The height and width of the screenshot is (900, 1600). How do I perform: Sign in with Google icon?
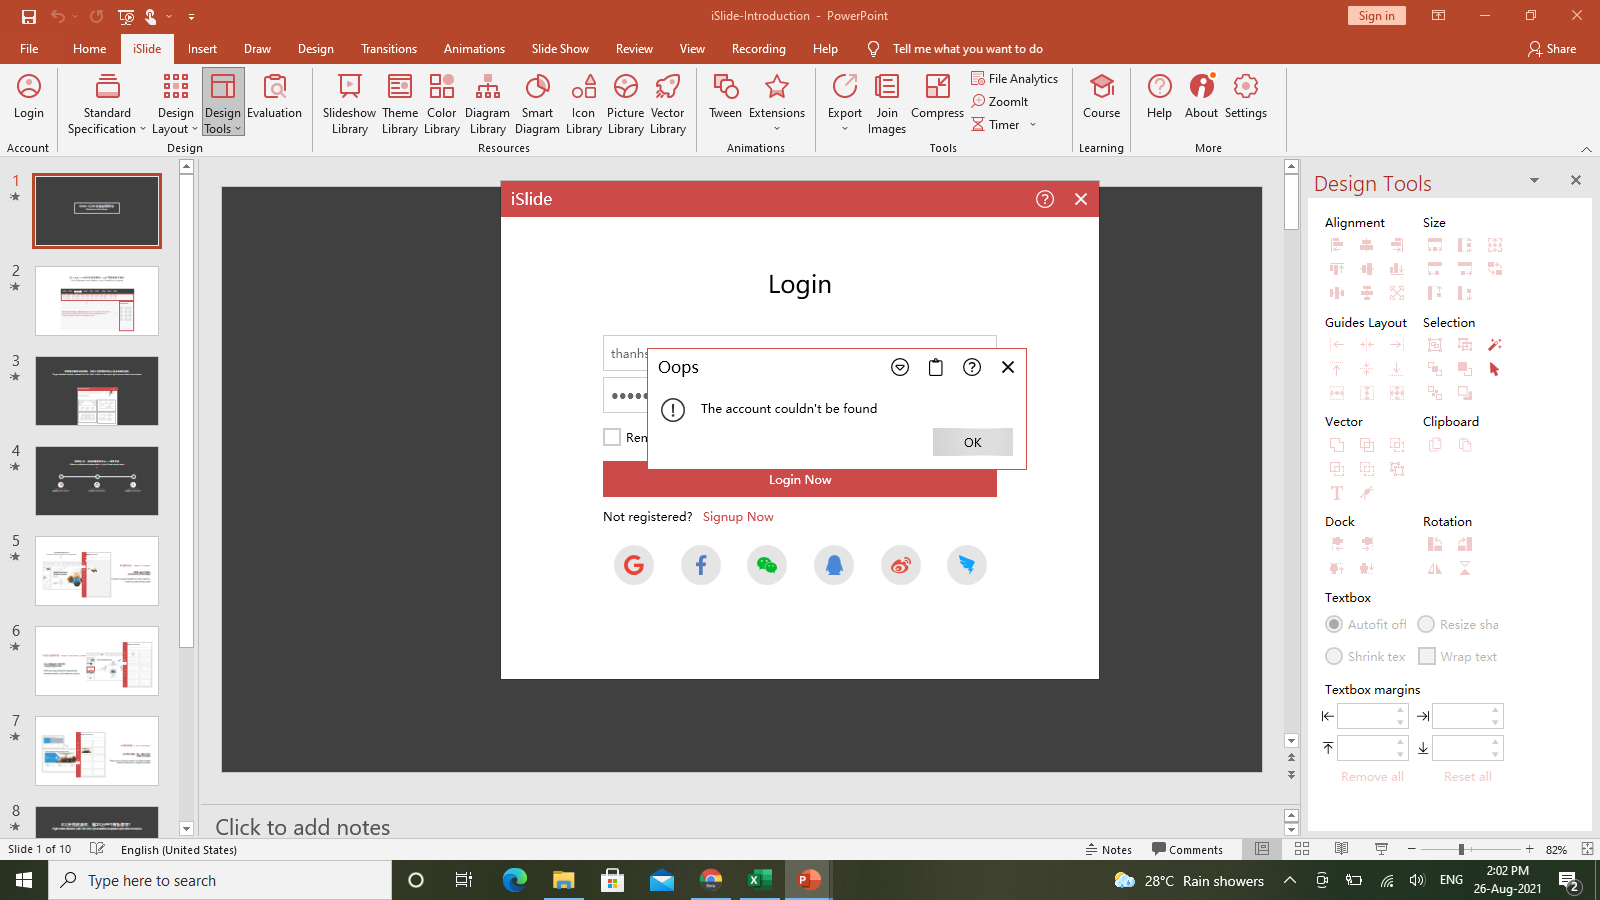click(634, 565)
